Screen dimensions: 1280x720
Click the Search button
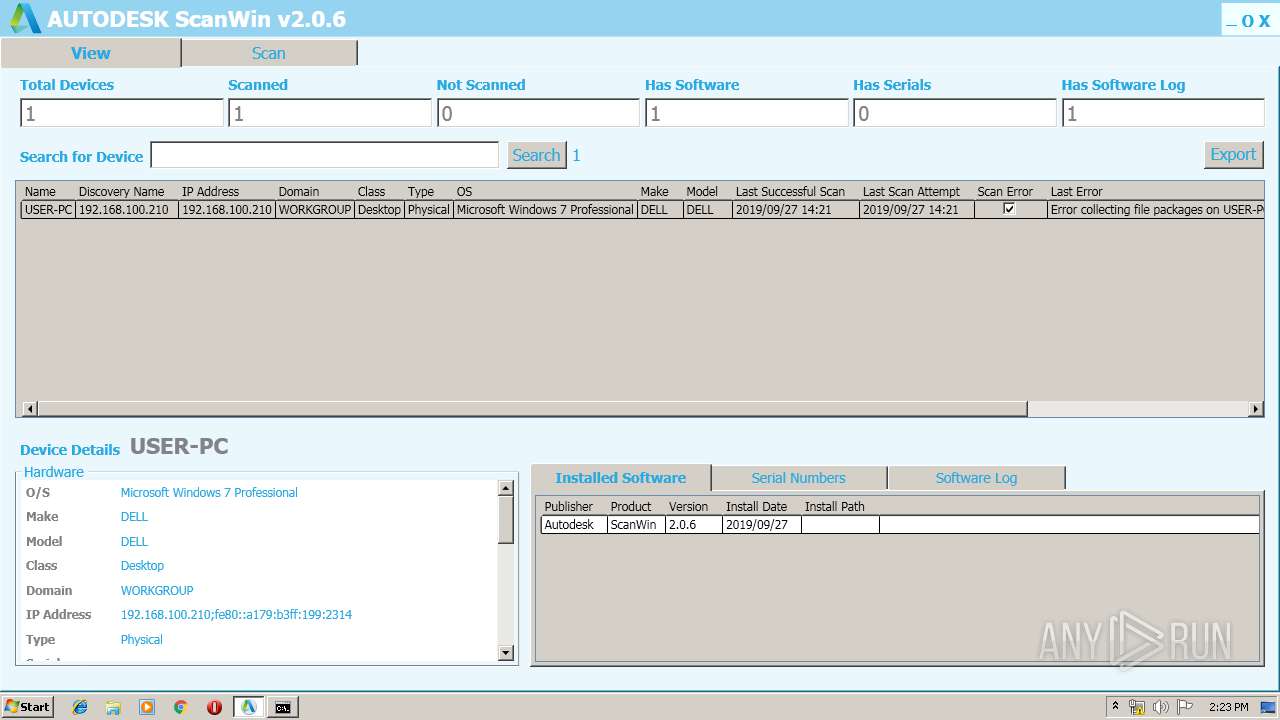tap(536, 155)
